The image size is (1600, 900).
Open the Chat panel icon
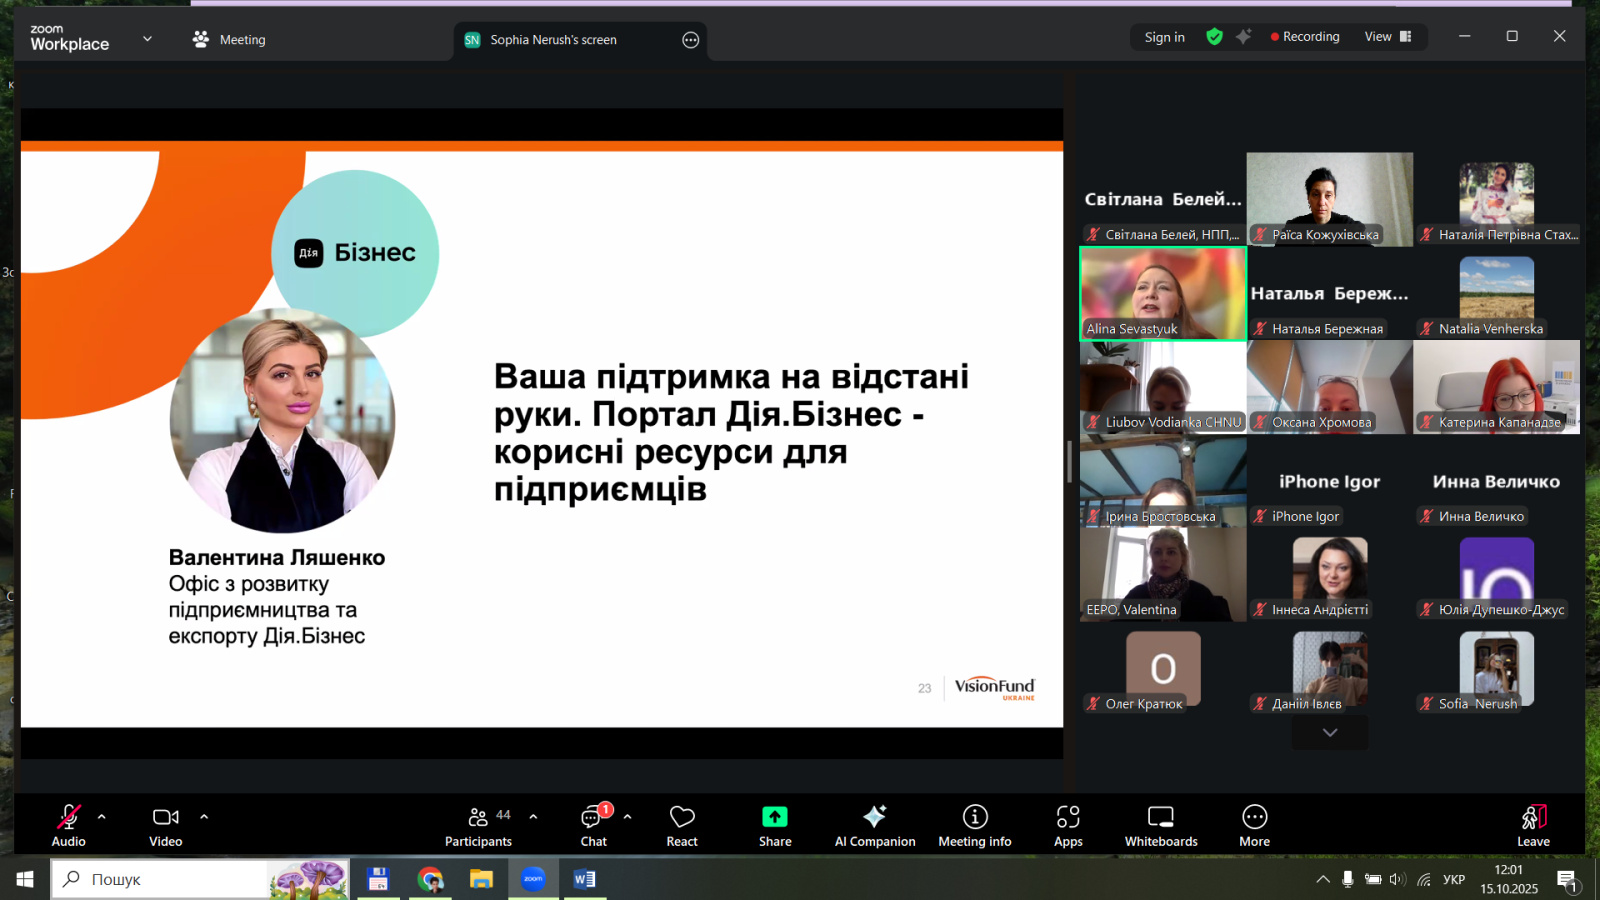[x=593, y=818]
